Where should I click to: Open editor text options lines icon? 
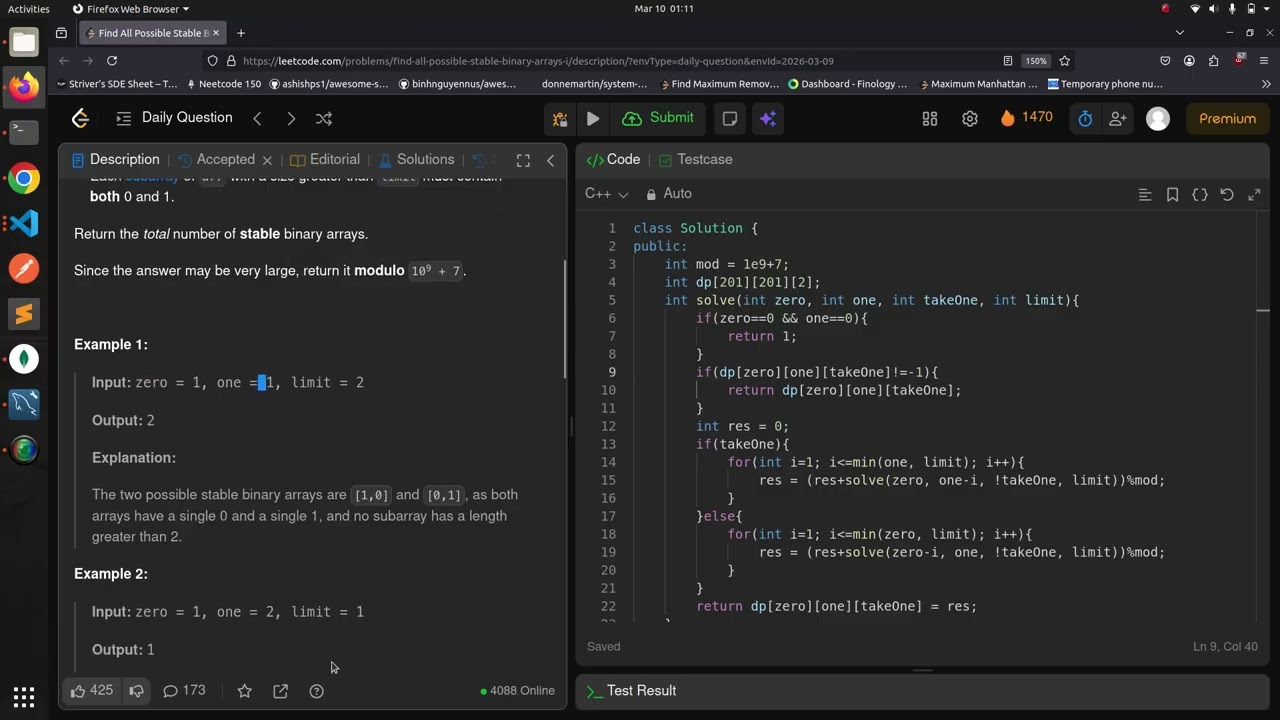tap(1145, 195)
